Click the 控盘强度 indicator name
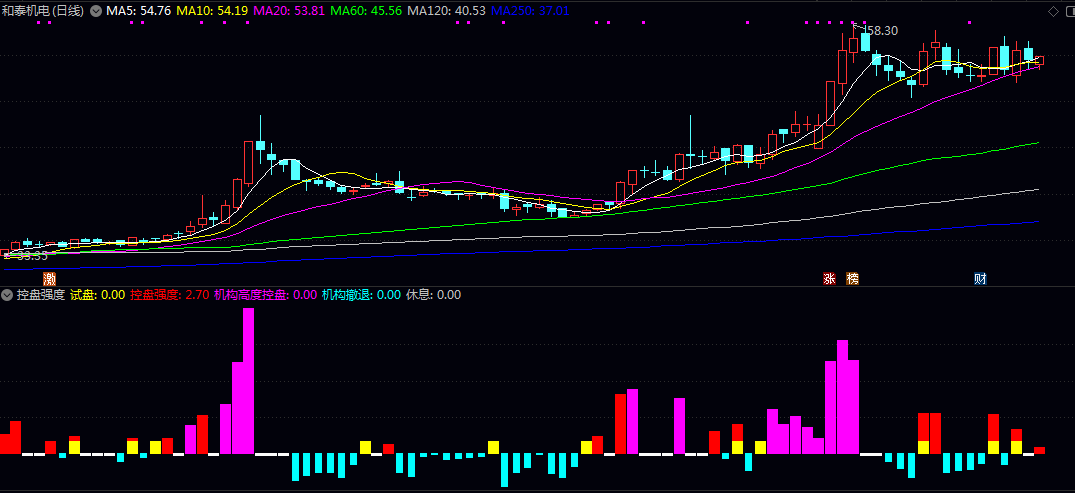 [41, 296]
